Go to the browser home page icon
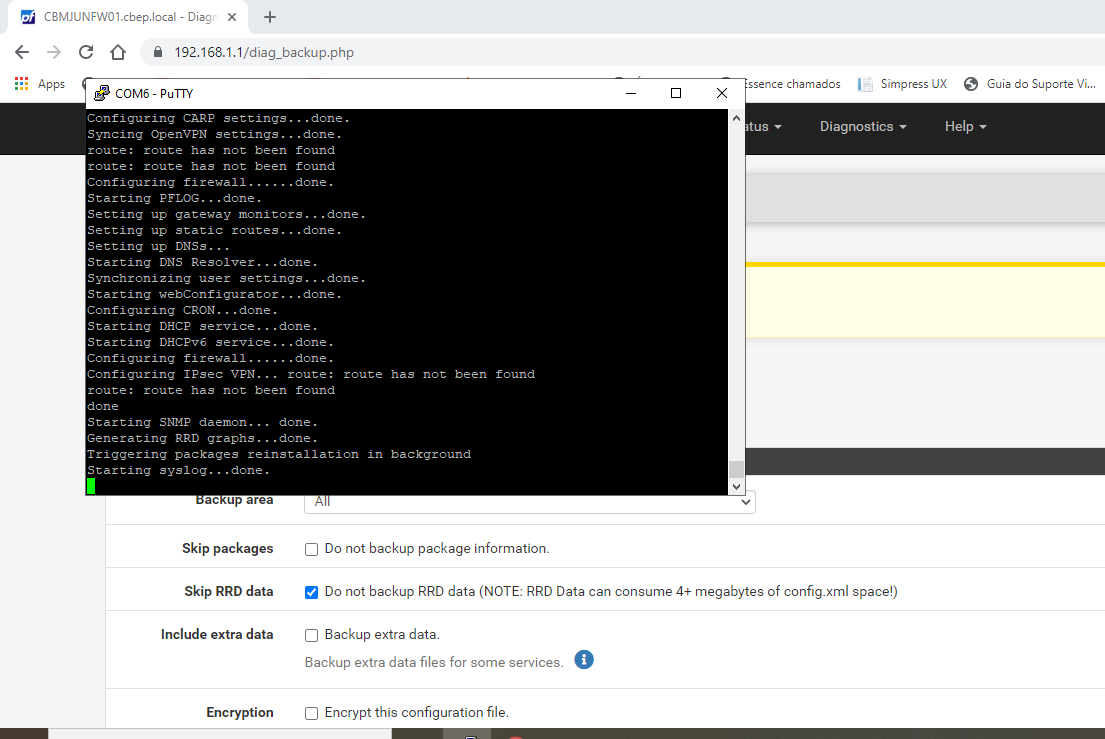The image size is (1105, 739). click(118, 52)
